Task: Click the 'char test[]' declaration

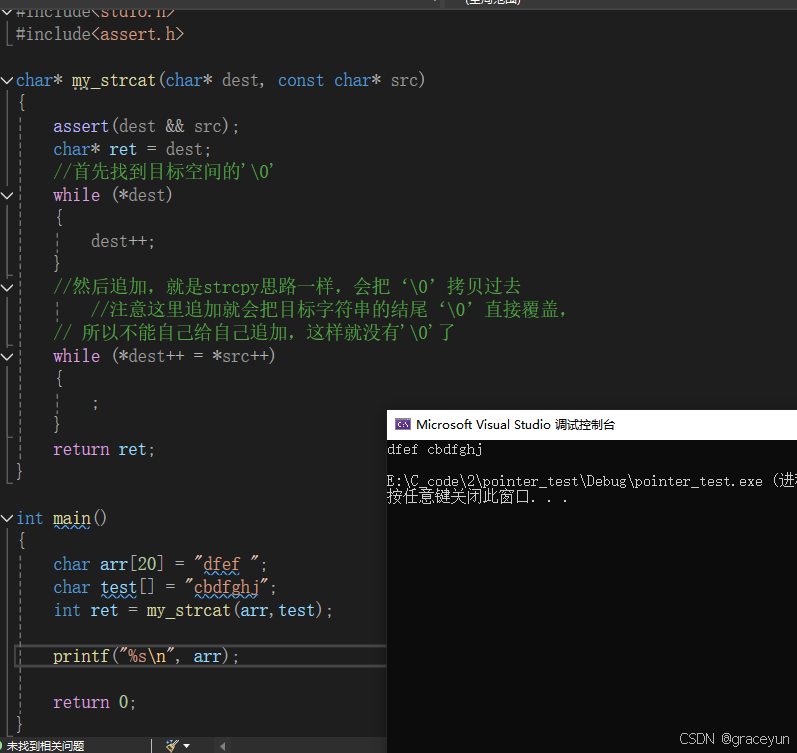Action: click(x=104, y=587)
